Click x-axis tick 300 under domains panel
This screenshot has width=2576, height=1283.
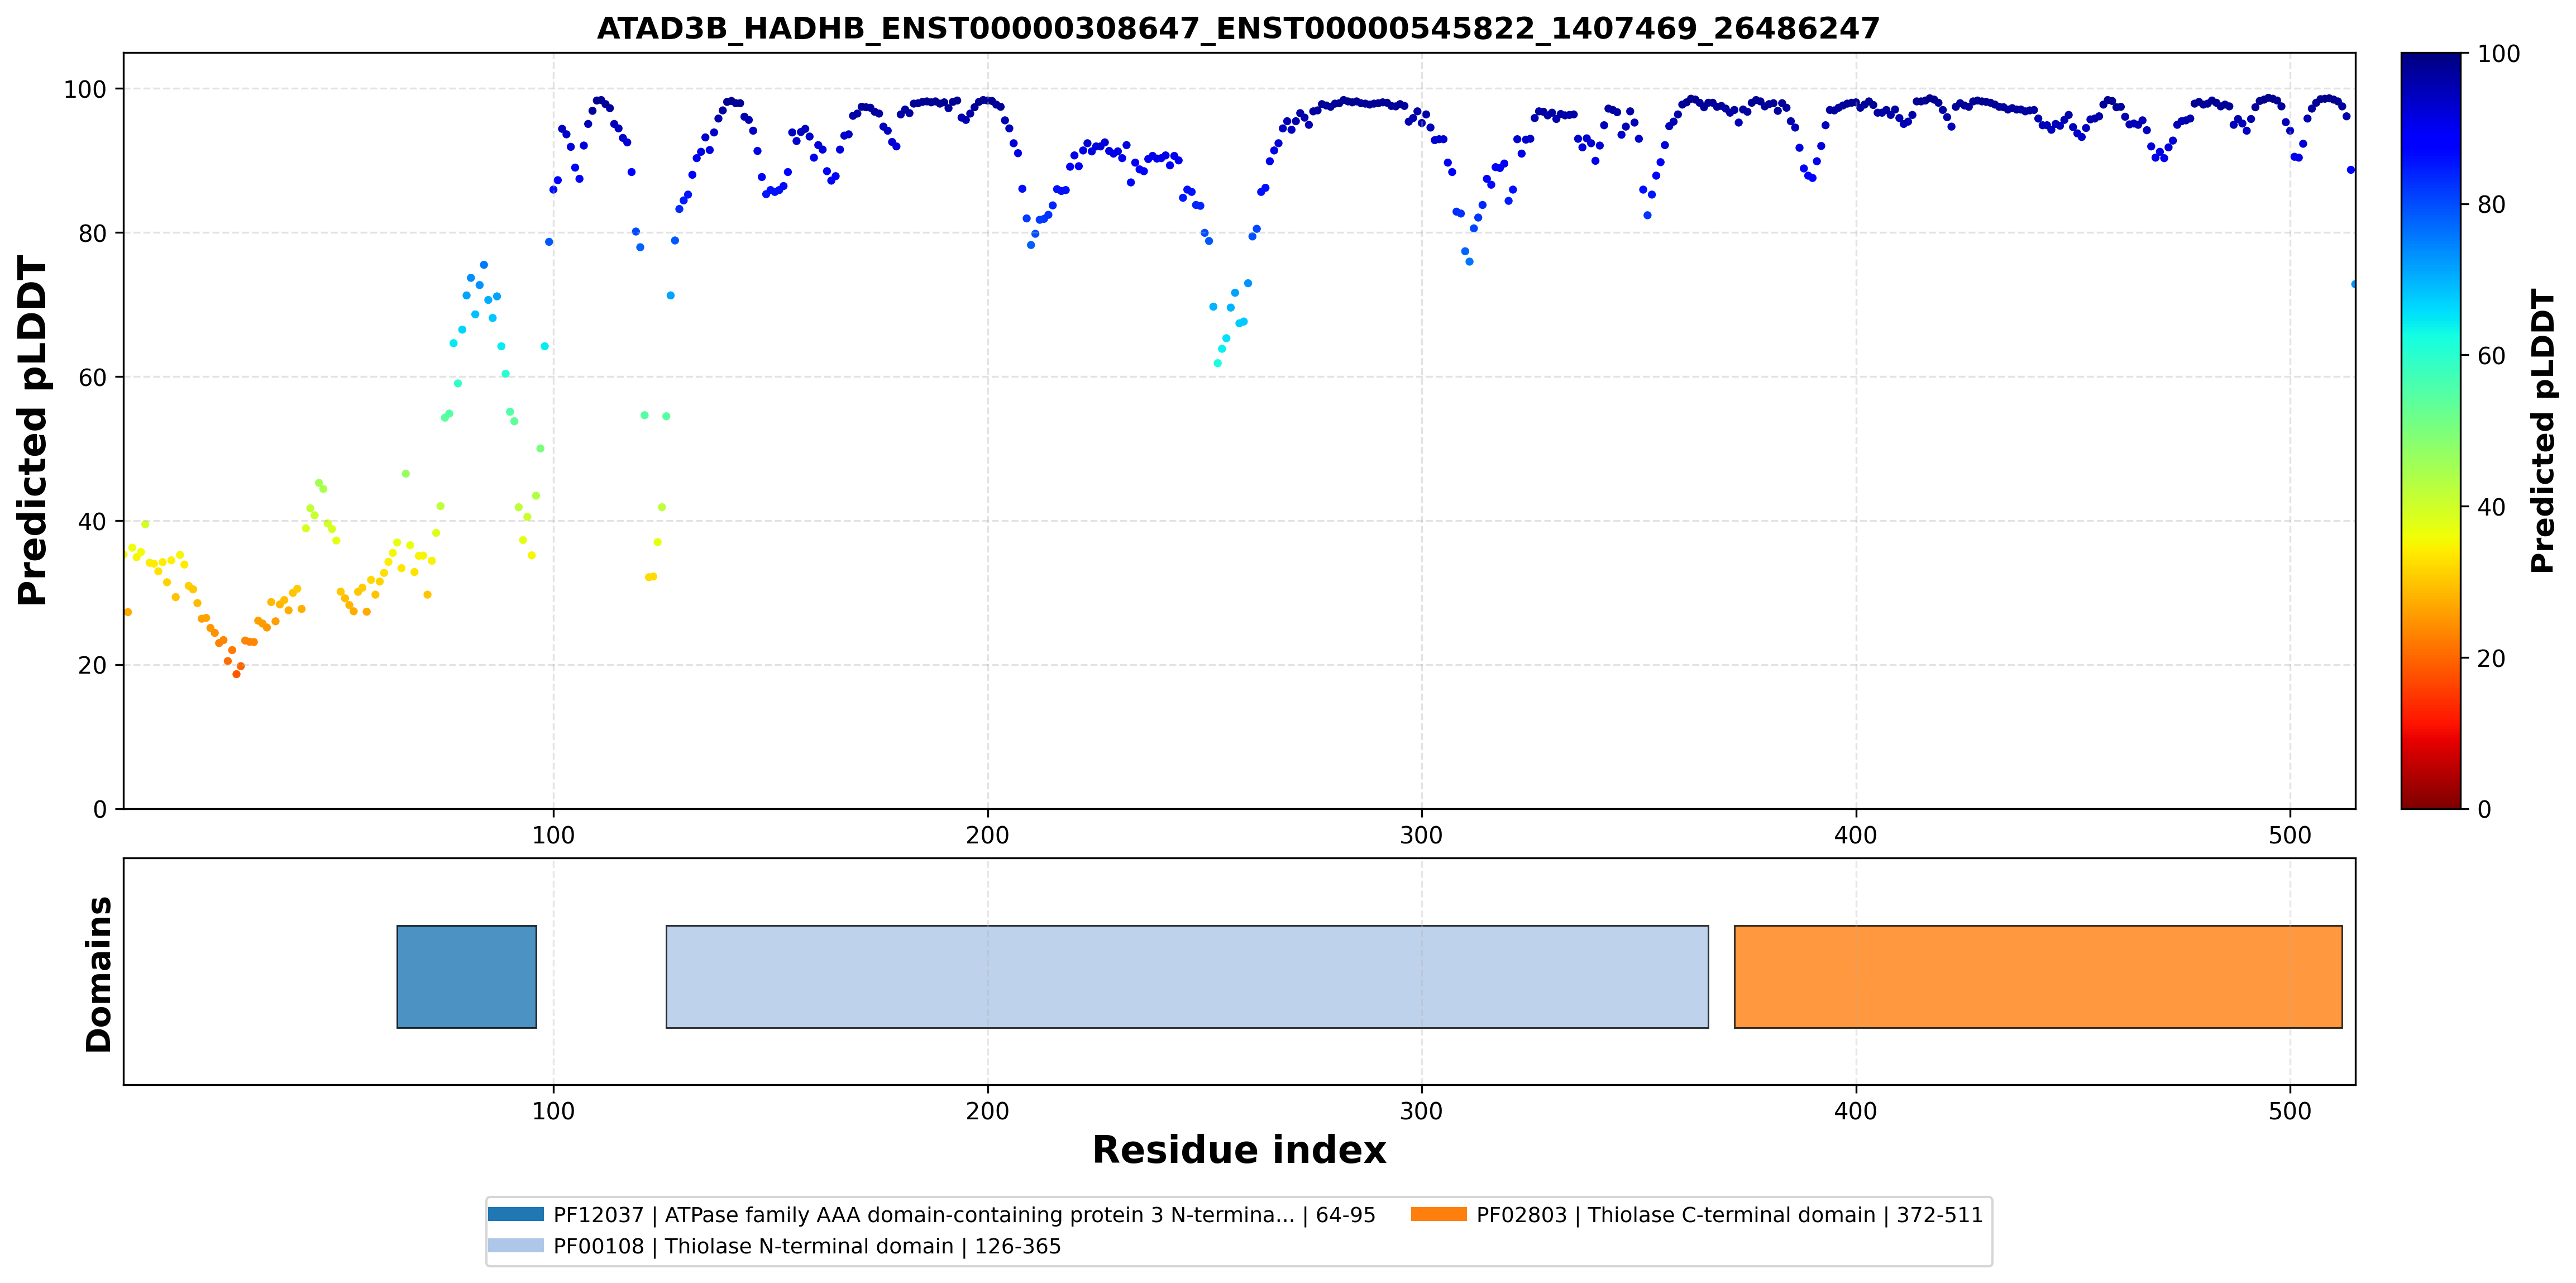point(1421,1111)
